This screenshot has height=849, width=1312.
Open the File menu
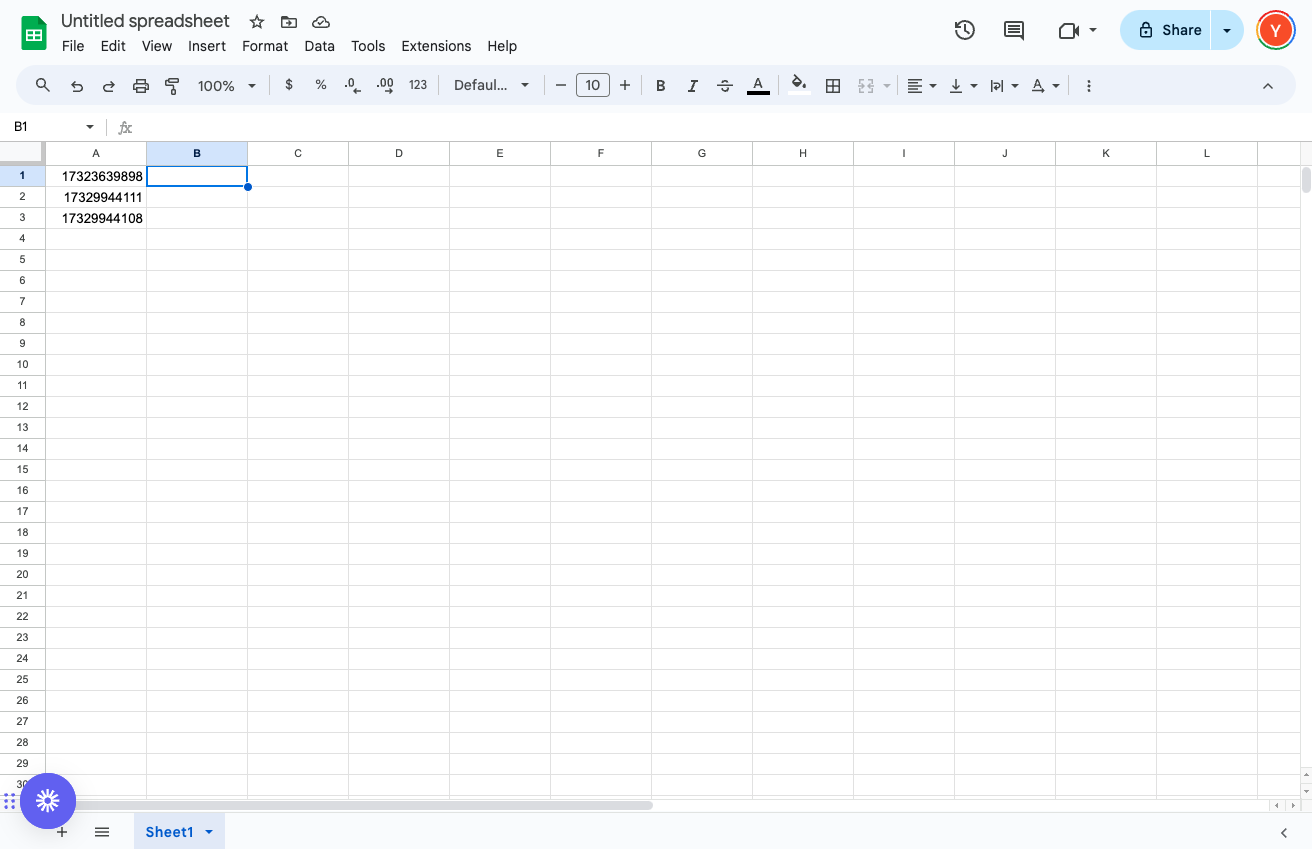(73, 46)
